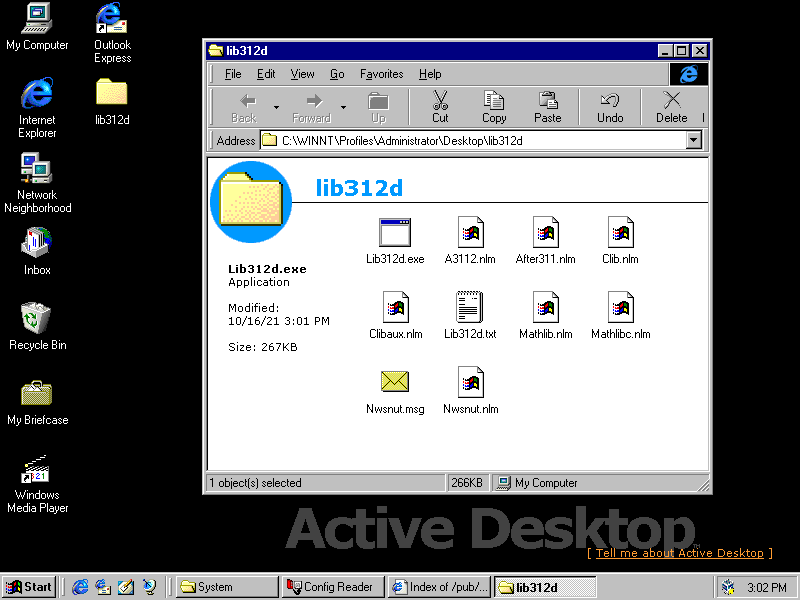Select the Lib312d.exe application file

[x=395, y=241]
